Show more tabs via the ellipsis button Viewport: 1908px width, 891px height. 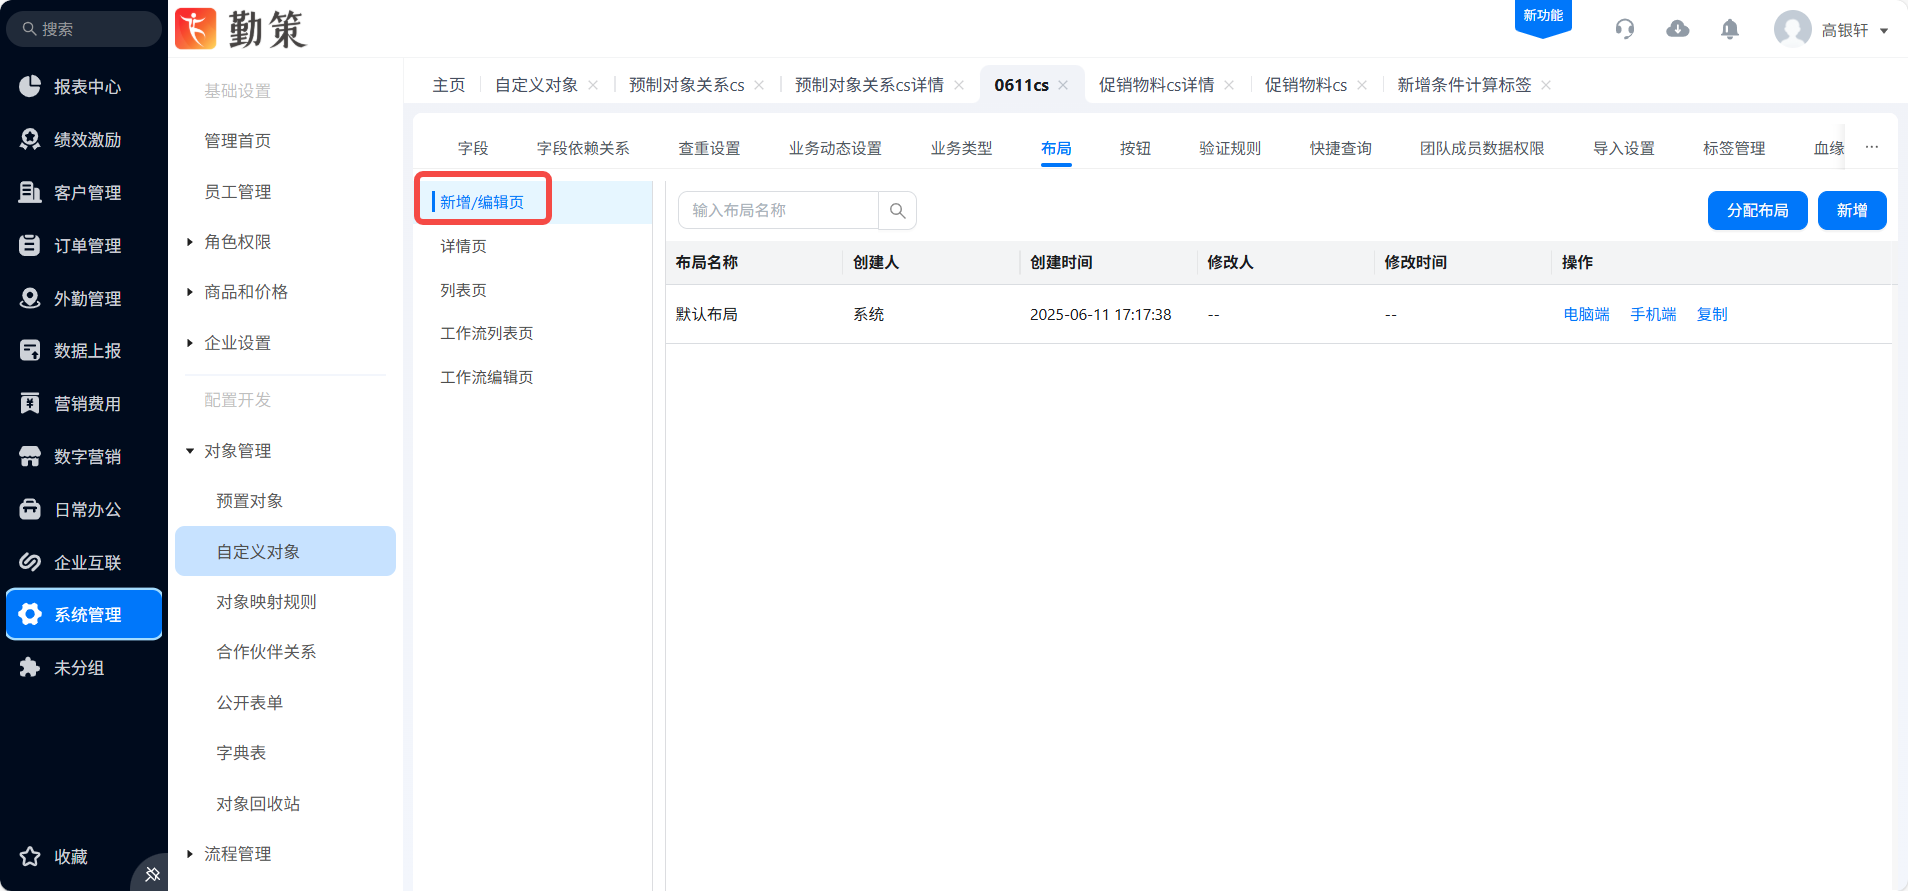1872,147
